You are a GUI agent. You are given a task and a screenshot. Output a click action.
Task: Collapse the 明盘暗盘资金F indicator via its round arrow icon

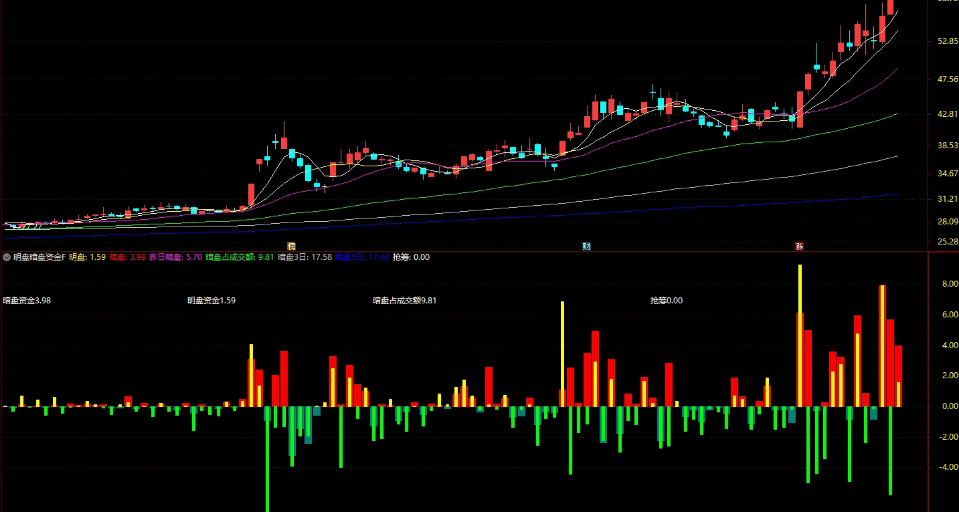(7, 258)
